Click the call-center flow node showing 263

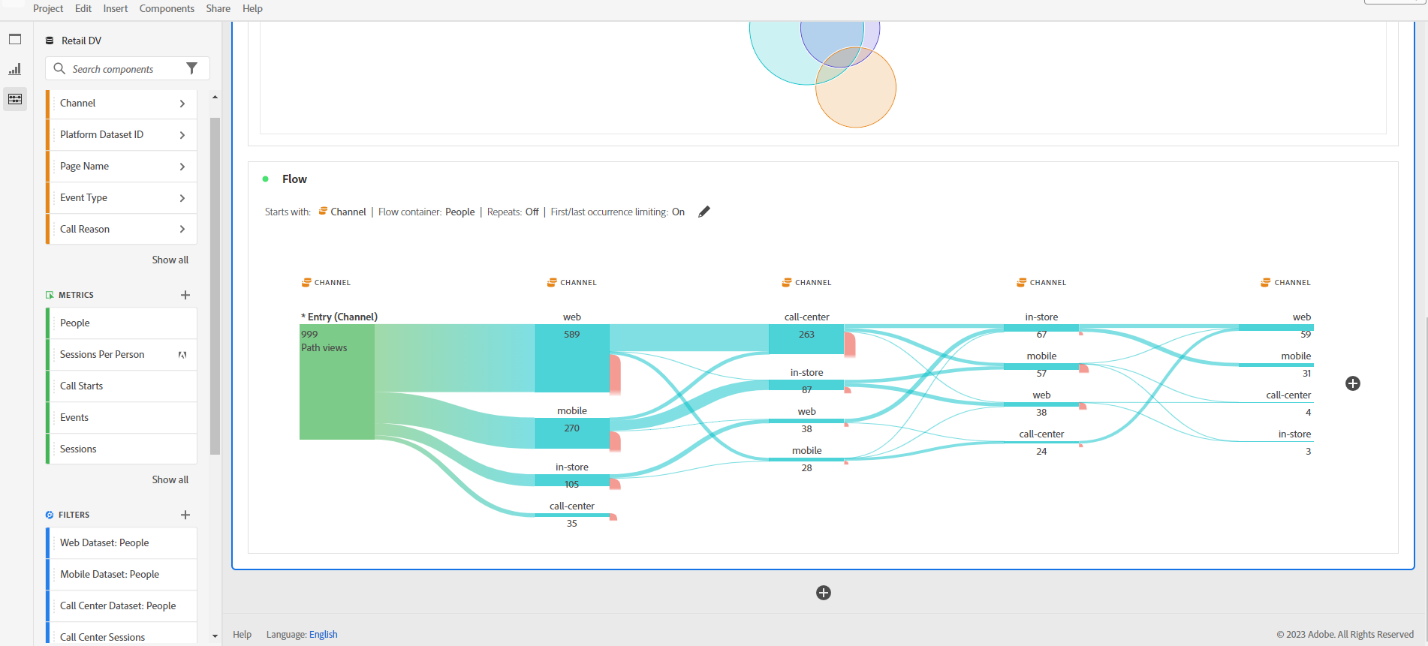click(x=806, y=339)
